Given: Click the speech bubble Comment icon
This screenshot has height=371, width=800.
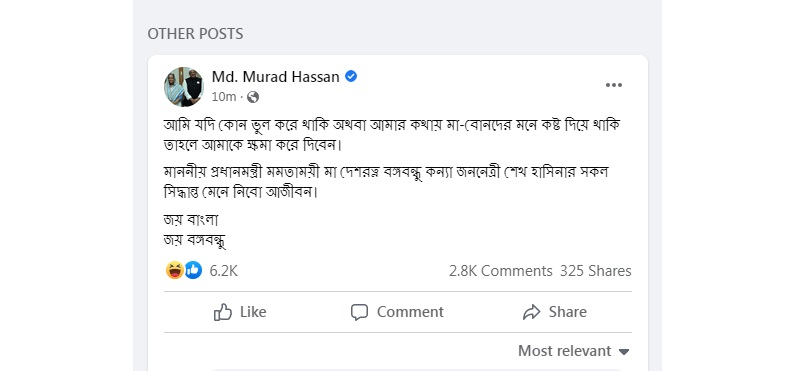Looking at the screenshot, I should tap(359, 312).
